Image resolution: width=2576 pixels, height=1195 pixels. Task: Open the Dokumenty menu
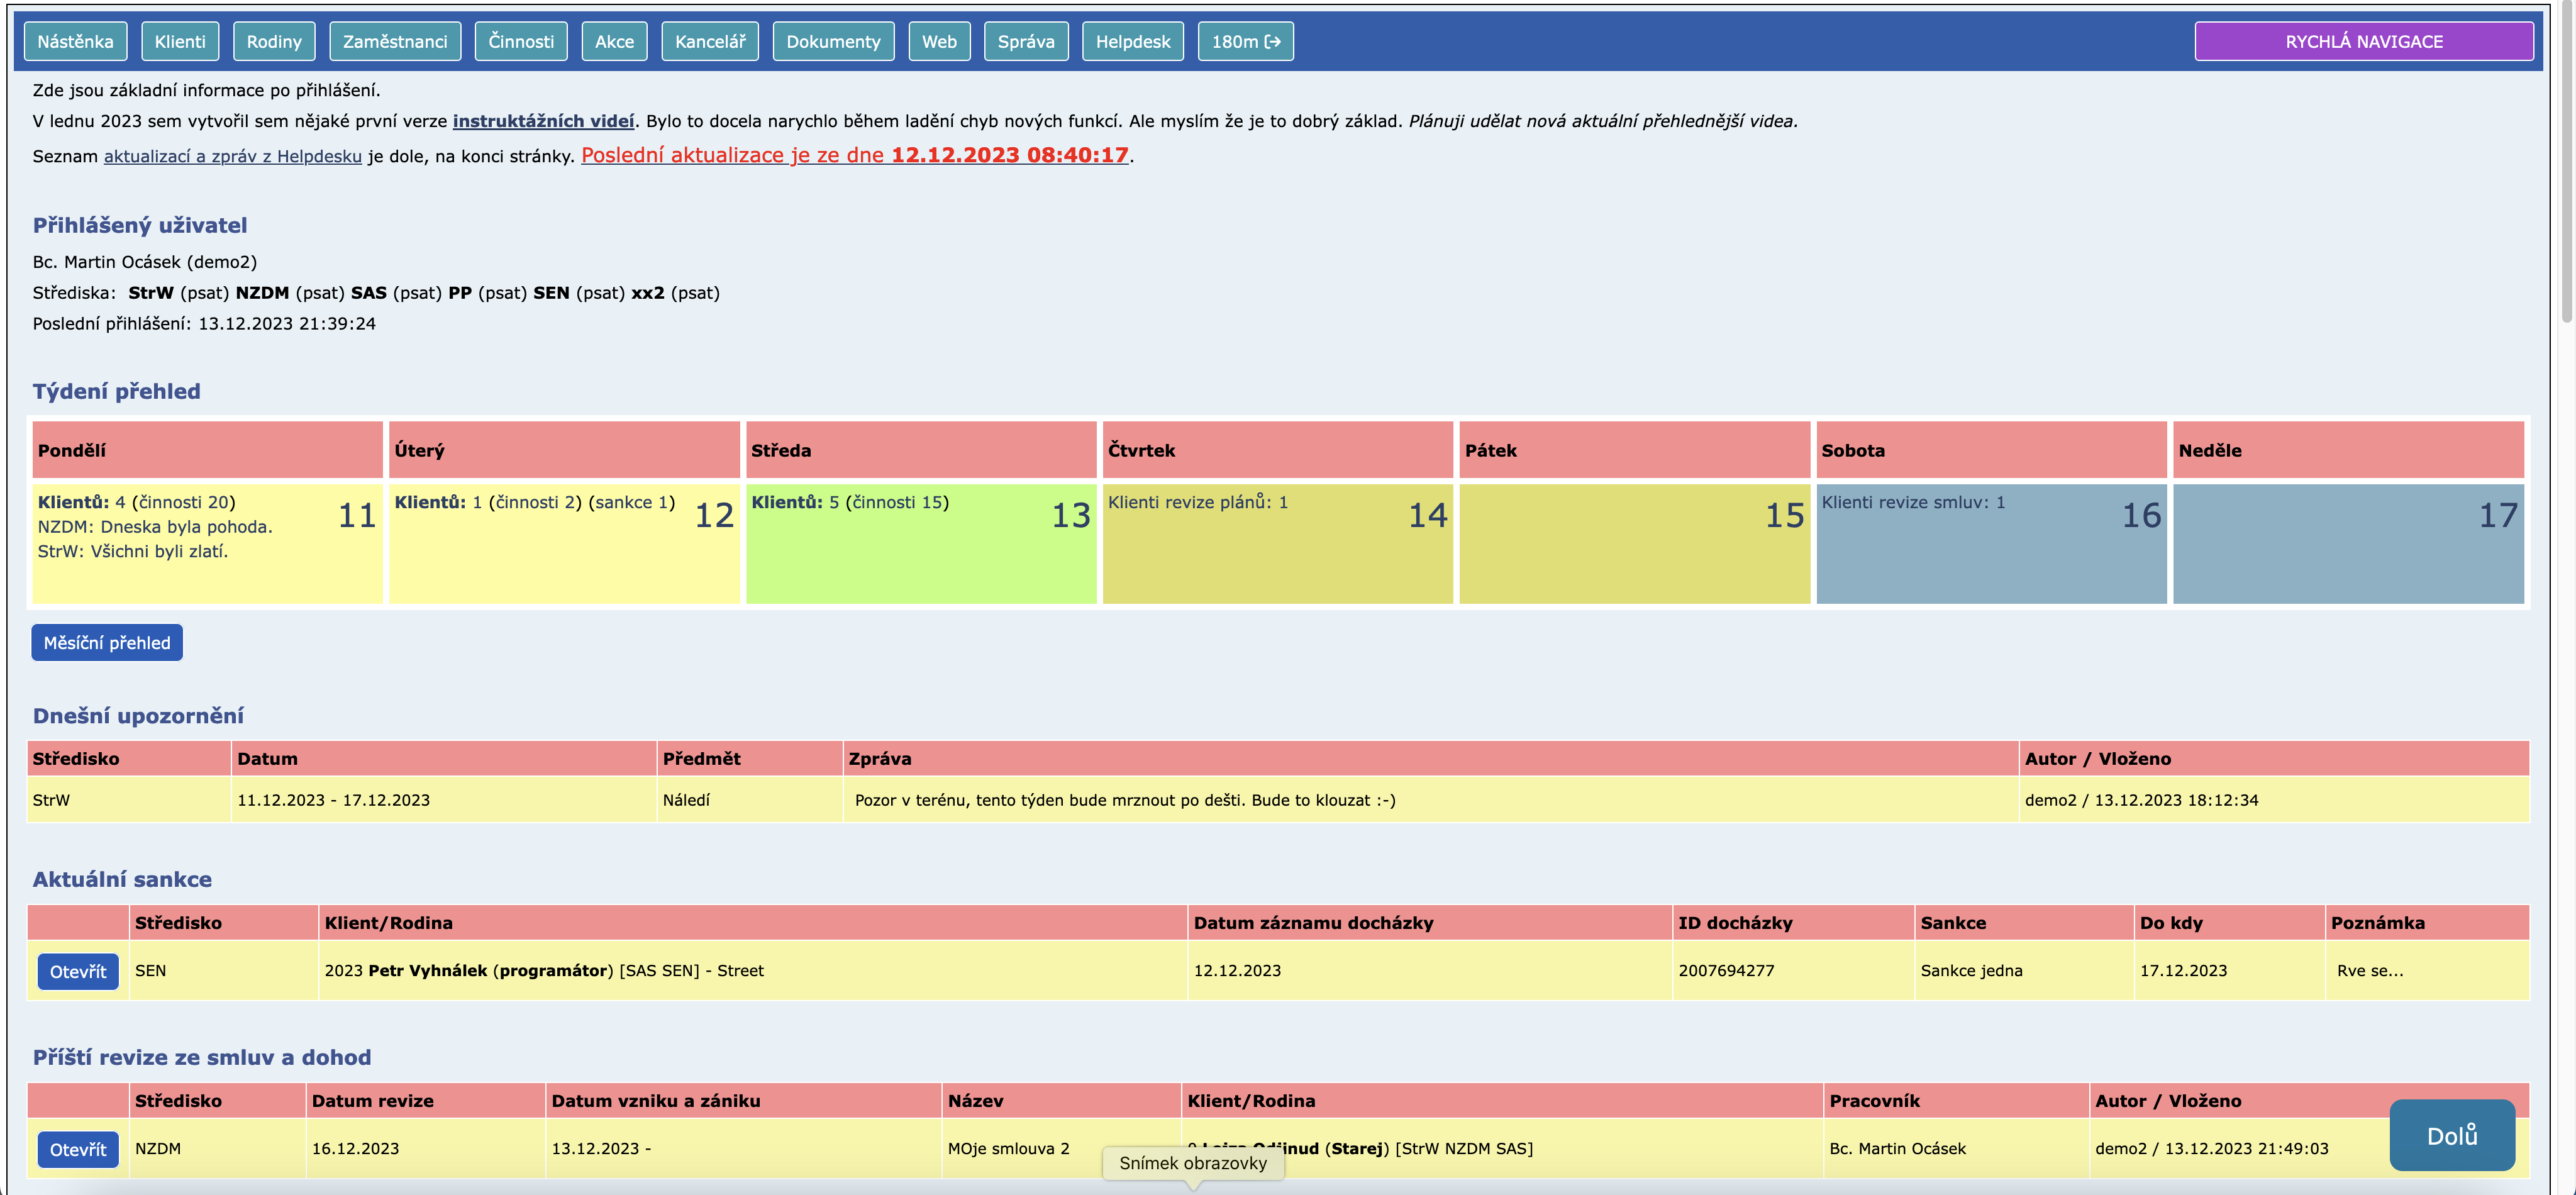tap(833, 41)
